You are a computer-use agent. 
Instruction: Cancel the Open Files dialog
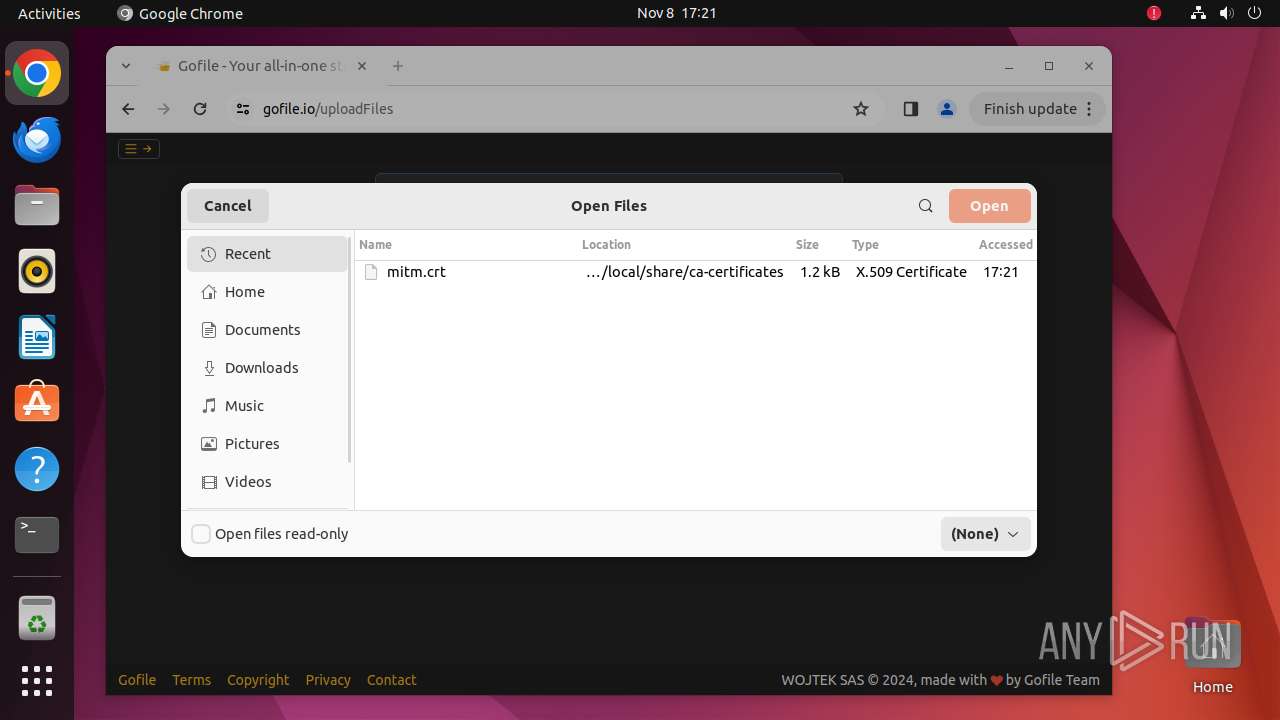pyautogui.click(x=228, y=206)
